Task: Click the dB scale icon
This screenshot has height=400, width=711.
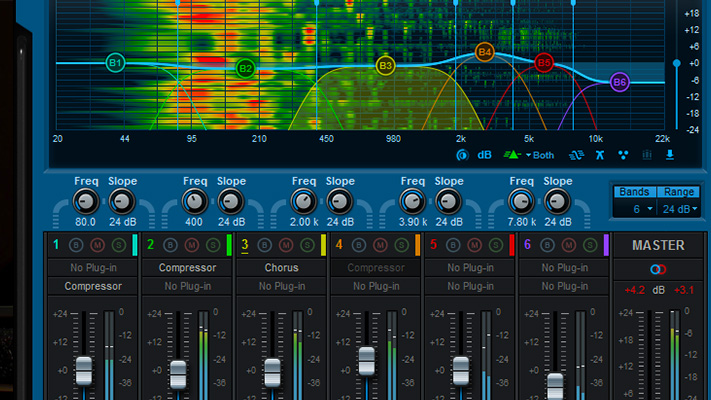Action: tap(484, 155)
